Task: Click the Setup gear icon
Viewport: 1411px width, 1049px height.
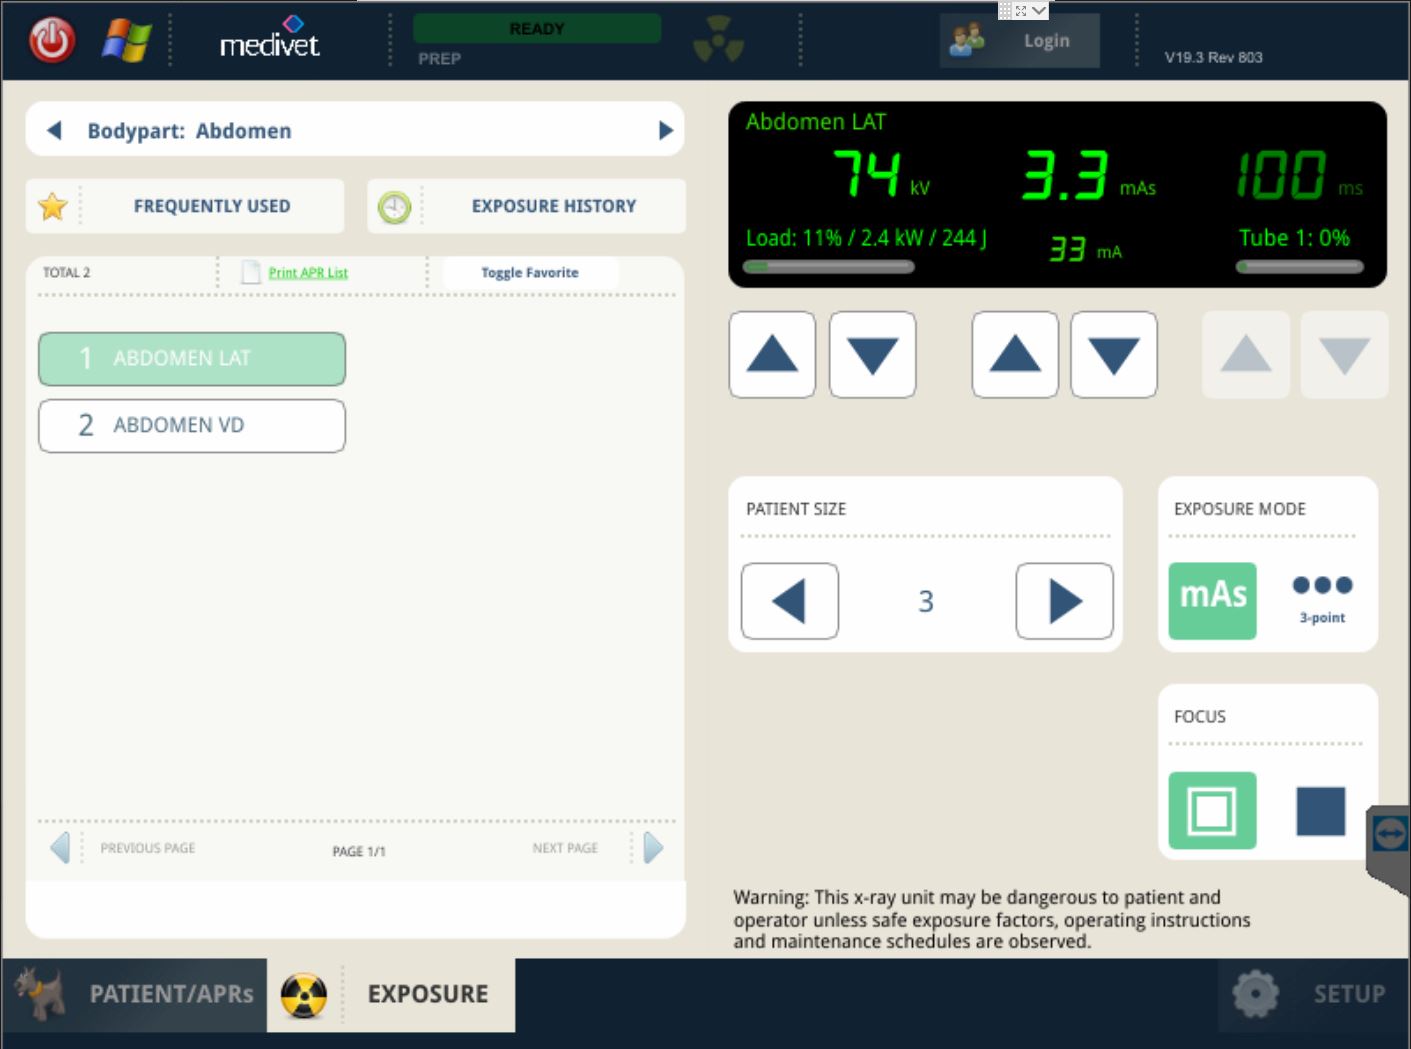Action: (x=1255, y=993)
